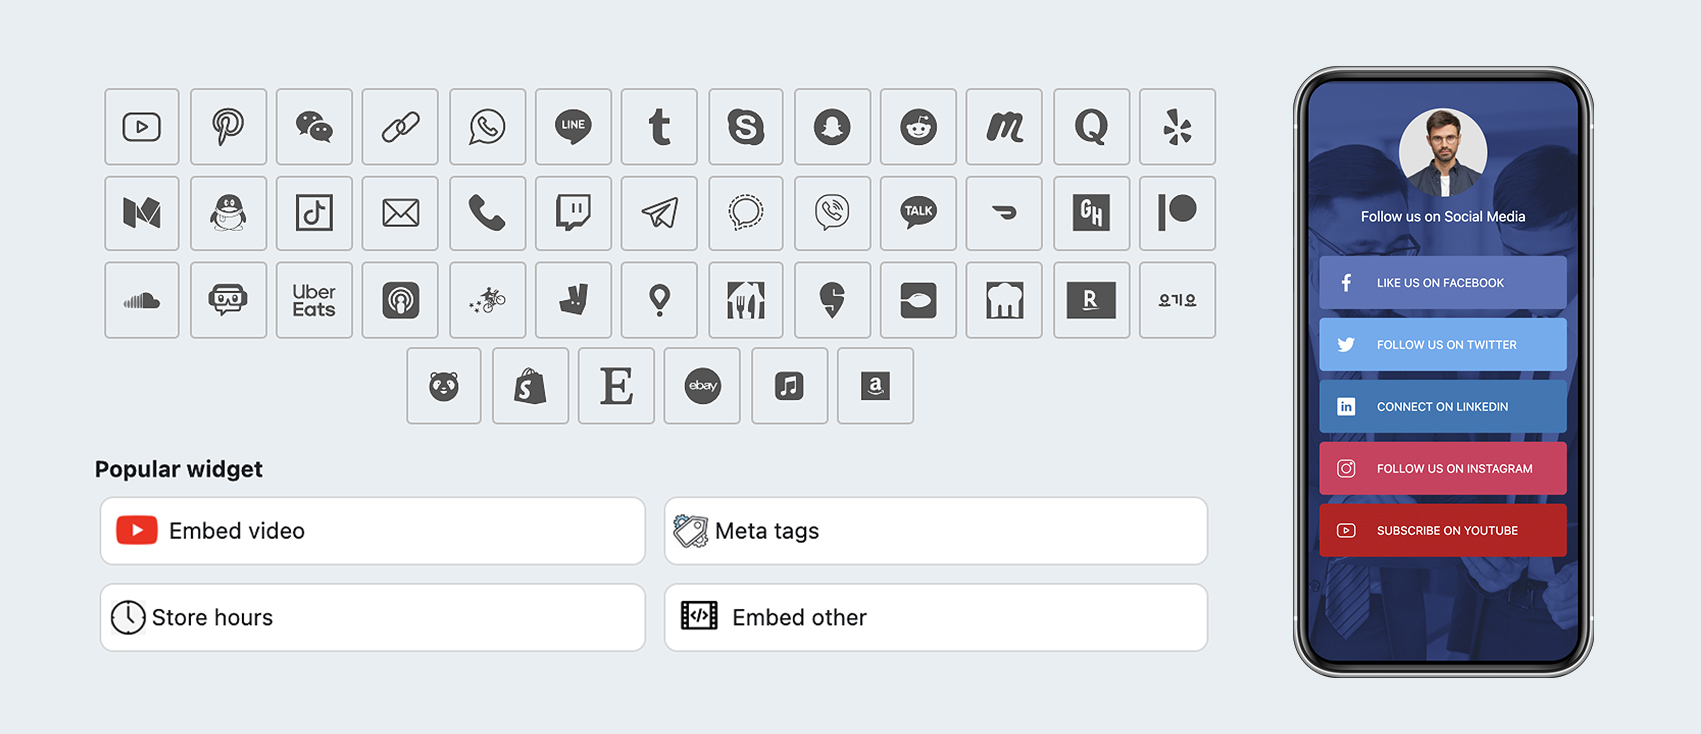The image size is (1701, 734).
Task: Pick the Yogiyo Korean text icon
Action: click(x=1177, y=300)
